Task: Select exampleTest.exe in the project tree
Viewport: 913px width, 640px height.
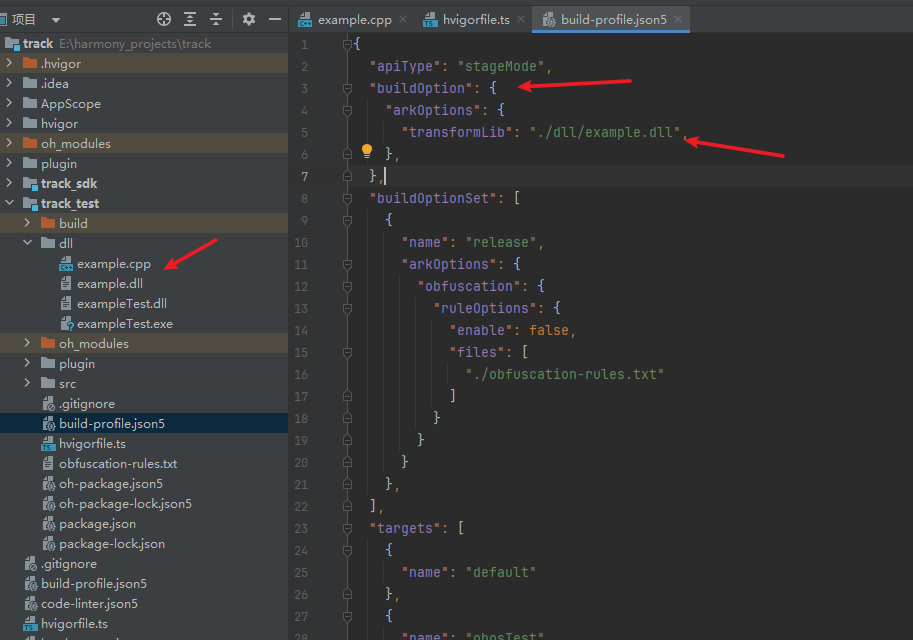Action: click(124, 323)
